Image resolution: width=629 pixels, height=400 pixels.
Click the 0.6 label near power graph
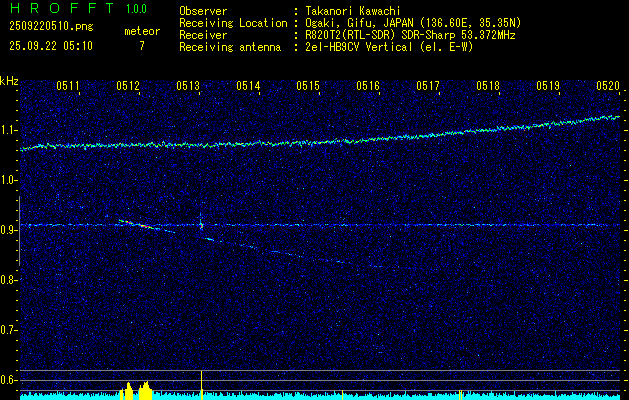[9, 379]
